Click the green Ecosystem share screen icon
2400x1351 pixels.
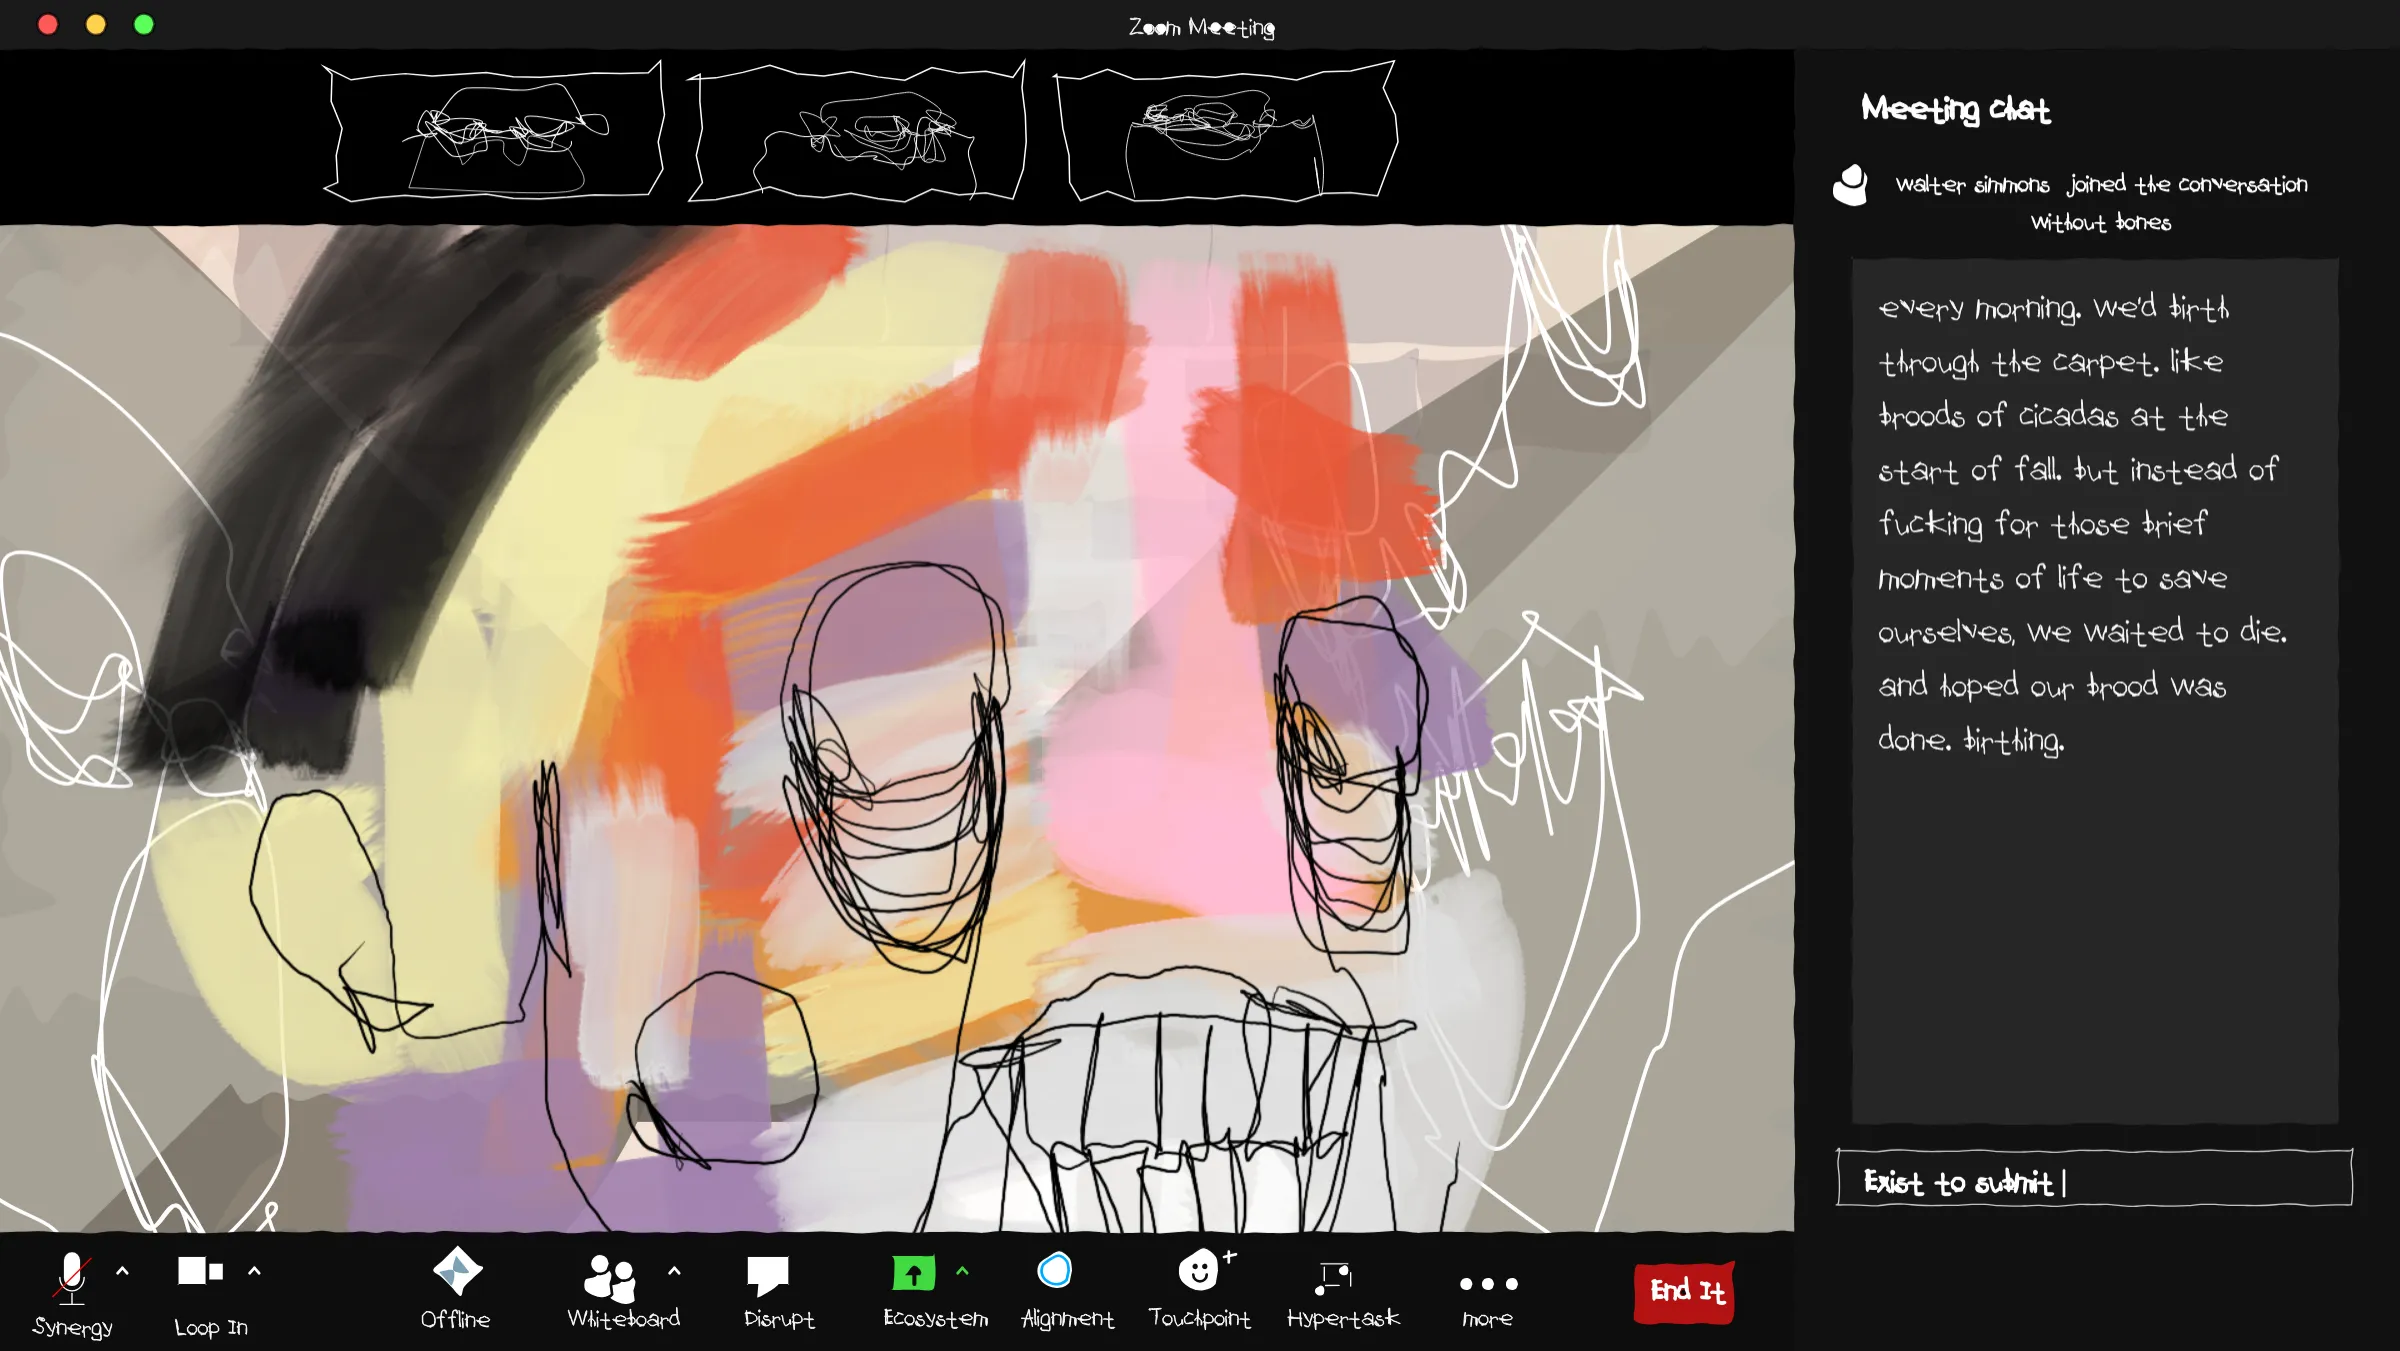click(913, 1273)
